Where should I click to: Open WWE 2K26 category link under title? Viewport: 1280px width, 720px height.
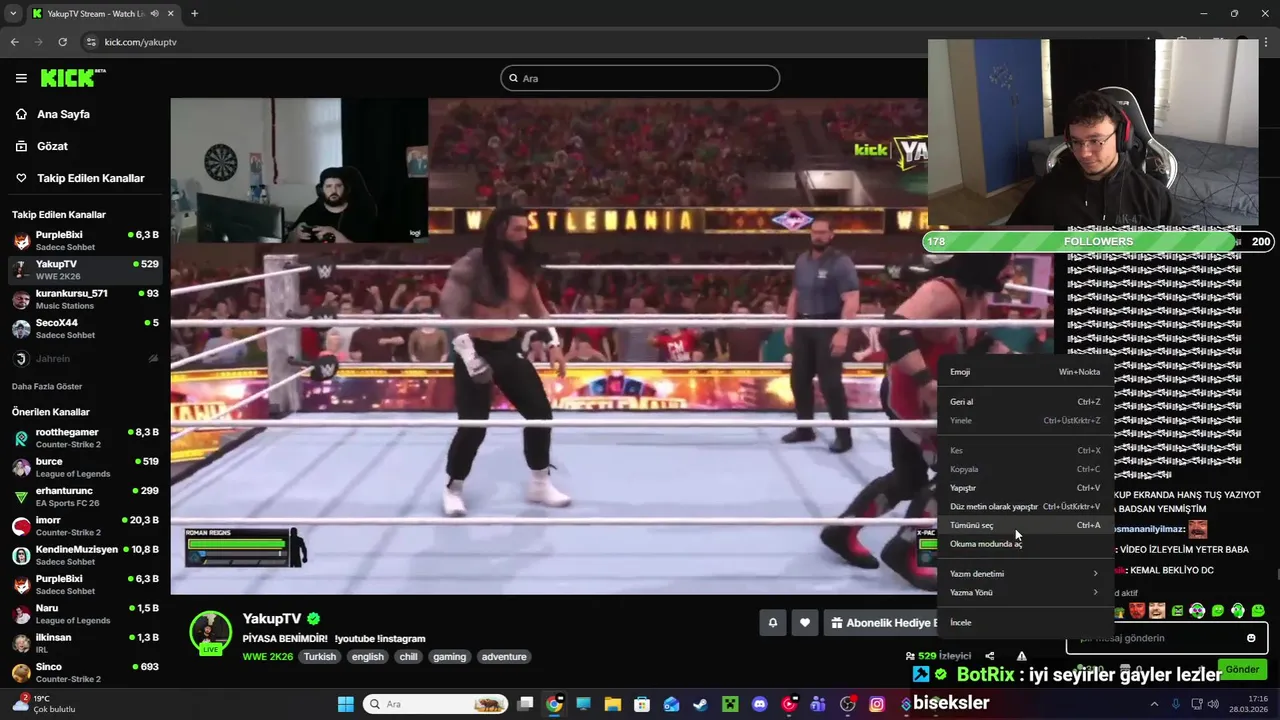pyautogui.click(x=268, y=657)
